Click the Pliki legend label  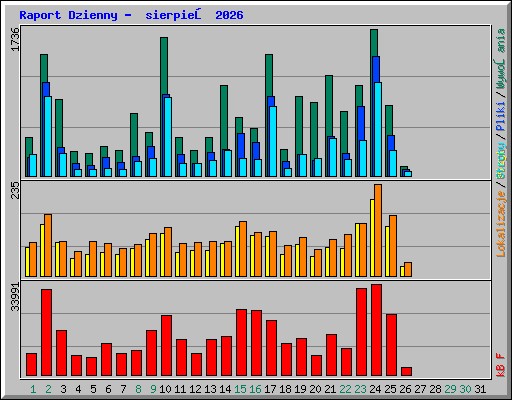[x=501, y=117]
